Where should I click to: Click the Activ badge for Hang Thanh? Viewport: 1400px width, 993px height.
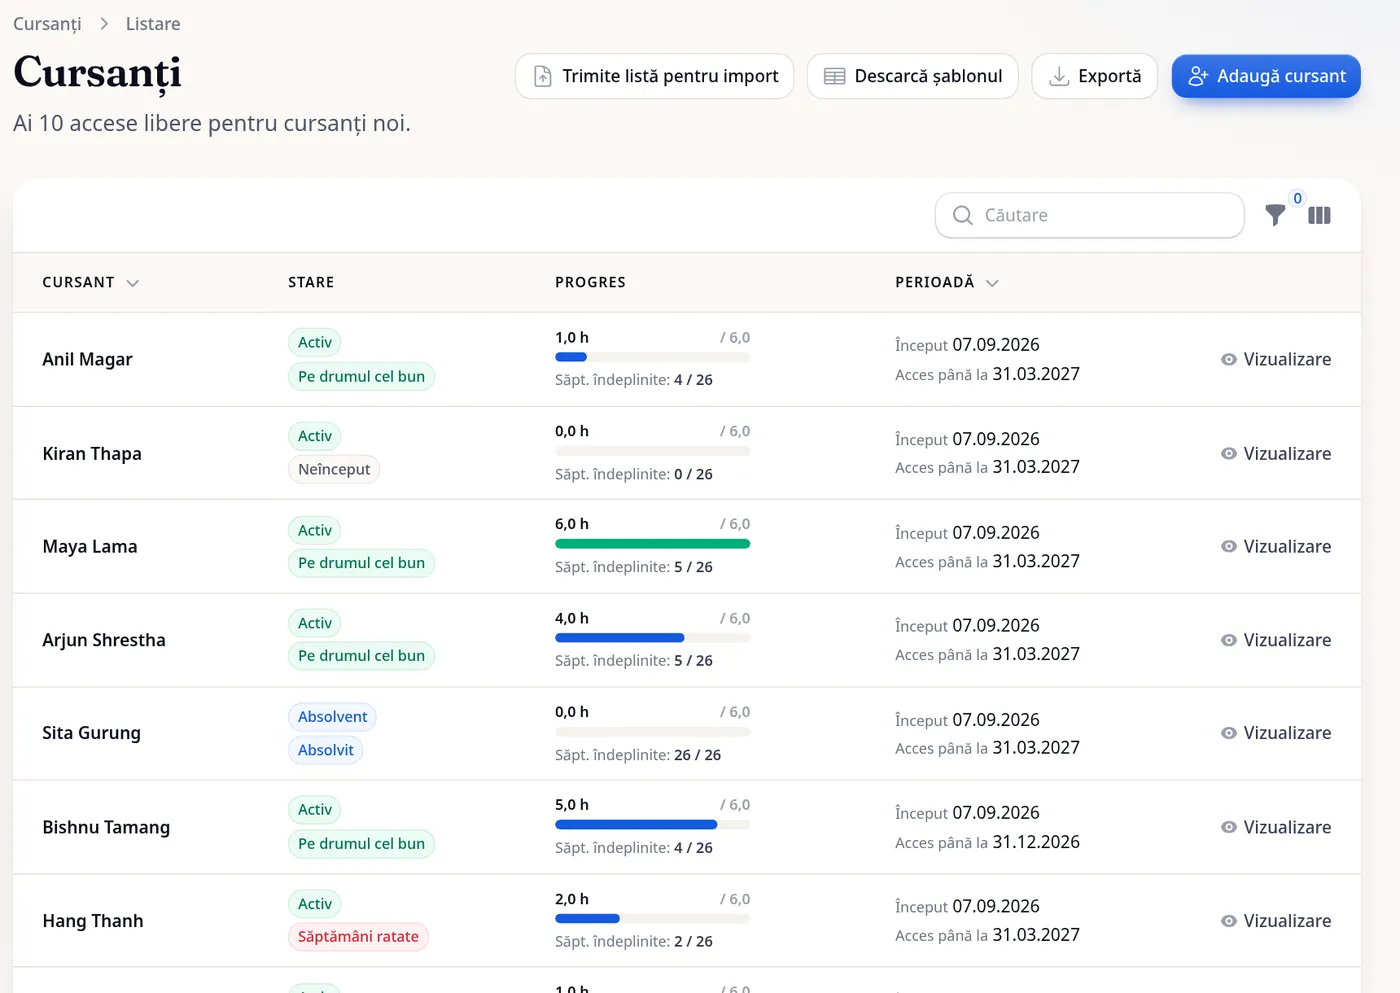click(315, 904)
